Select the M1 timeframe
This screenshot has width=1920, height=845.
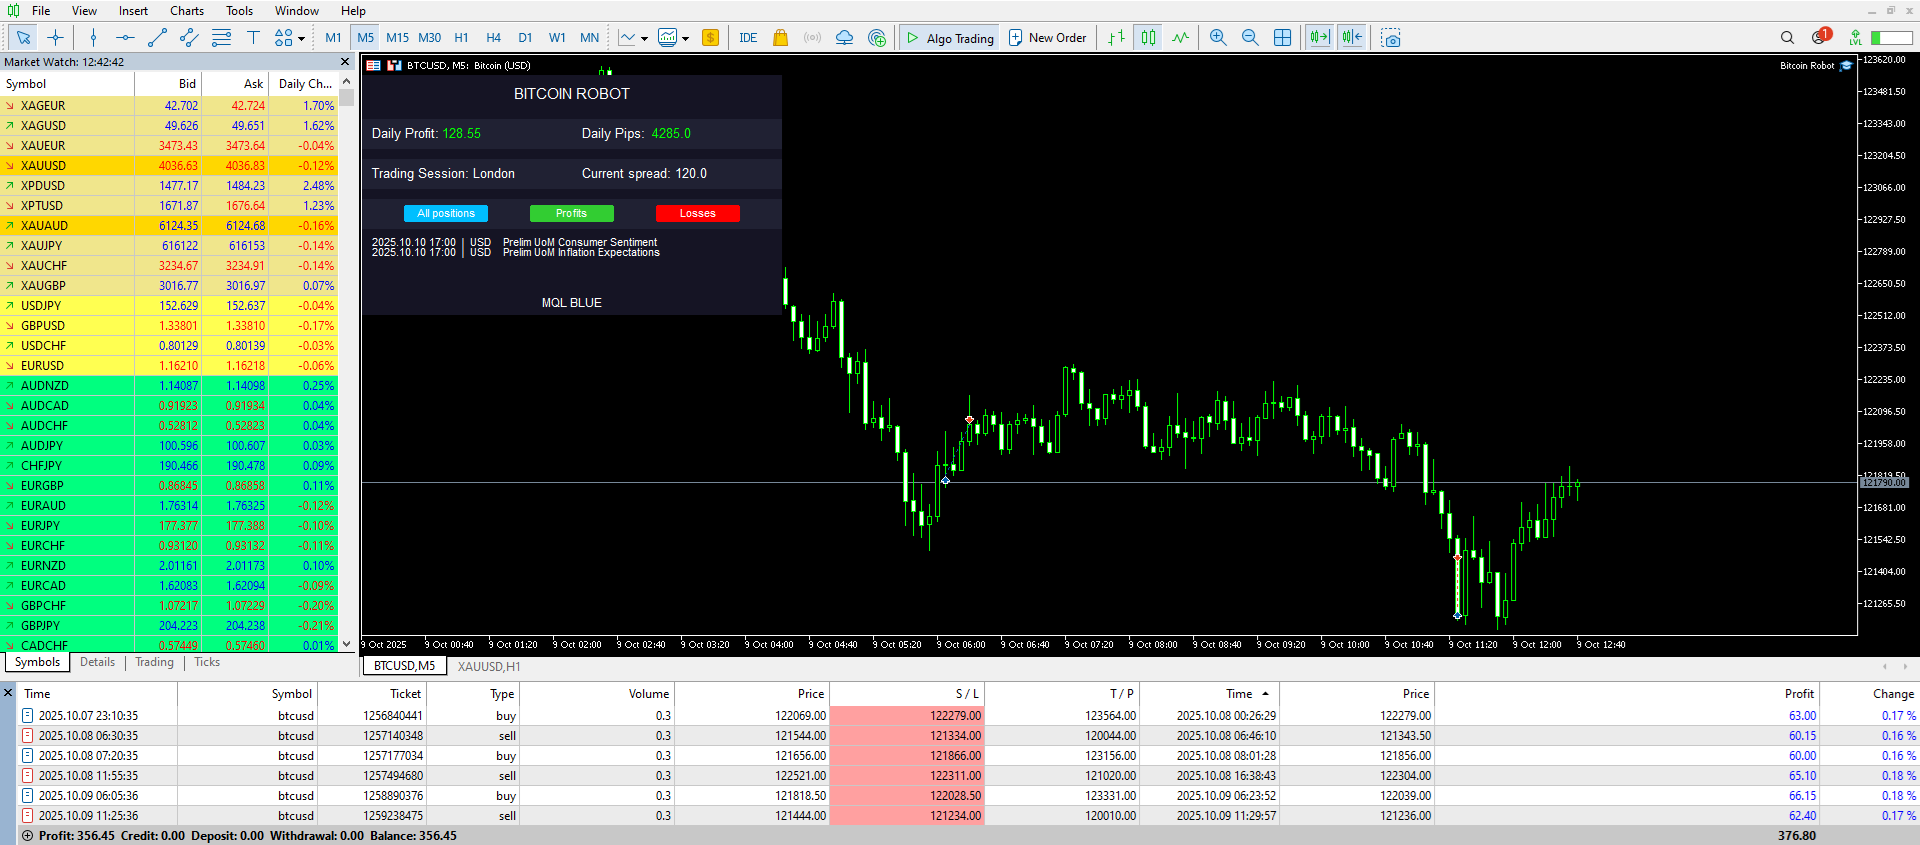coord(333,38)
